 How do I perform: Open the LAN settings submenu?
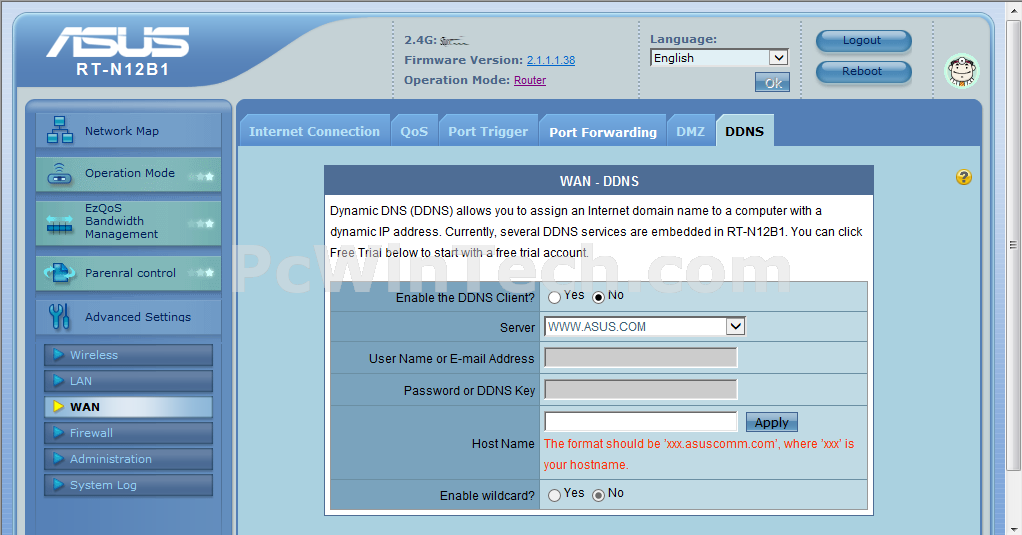pos(128,381)
